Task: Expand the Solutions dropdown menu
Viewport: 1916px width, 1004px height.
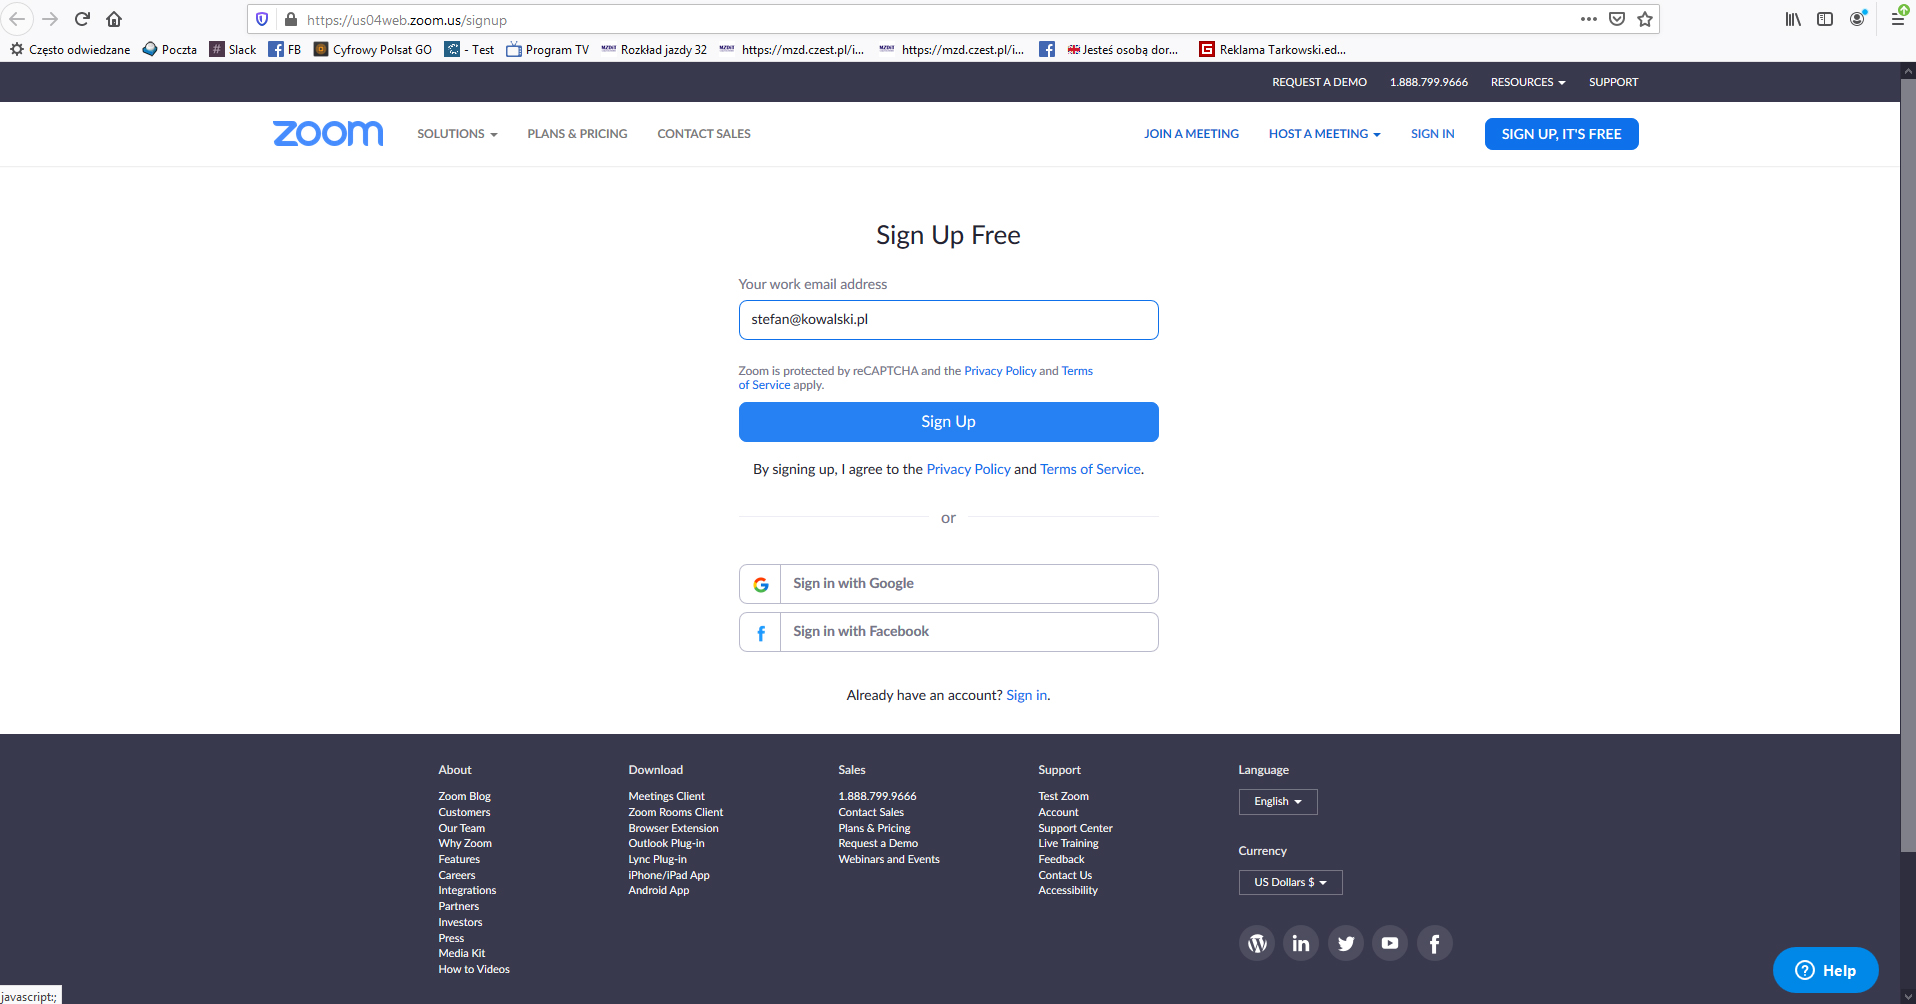Action: (x=457, y=134)
